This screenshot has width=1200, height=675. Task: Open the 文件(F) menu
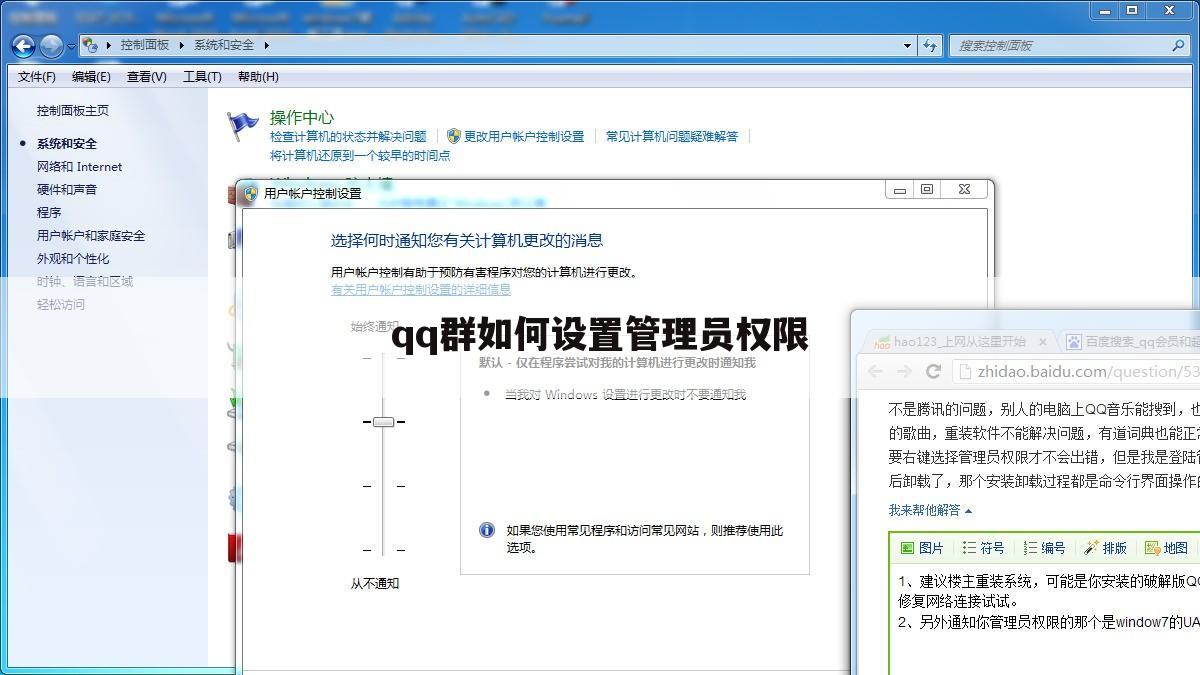37,77
